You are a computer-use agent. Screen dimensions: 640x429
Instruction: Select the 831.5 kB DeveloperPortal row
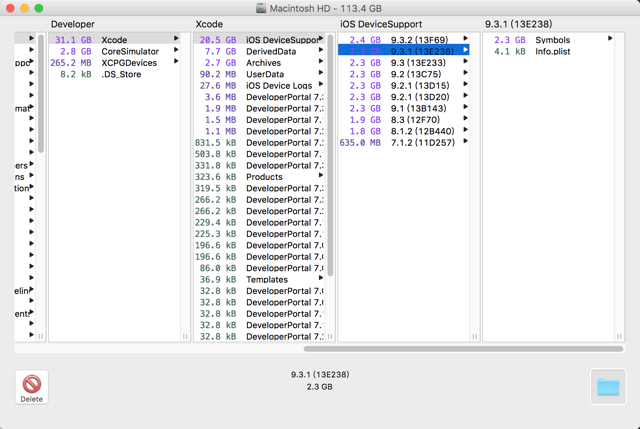(259, 142)
